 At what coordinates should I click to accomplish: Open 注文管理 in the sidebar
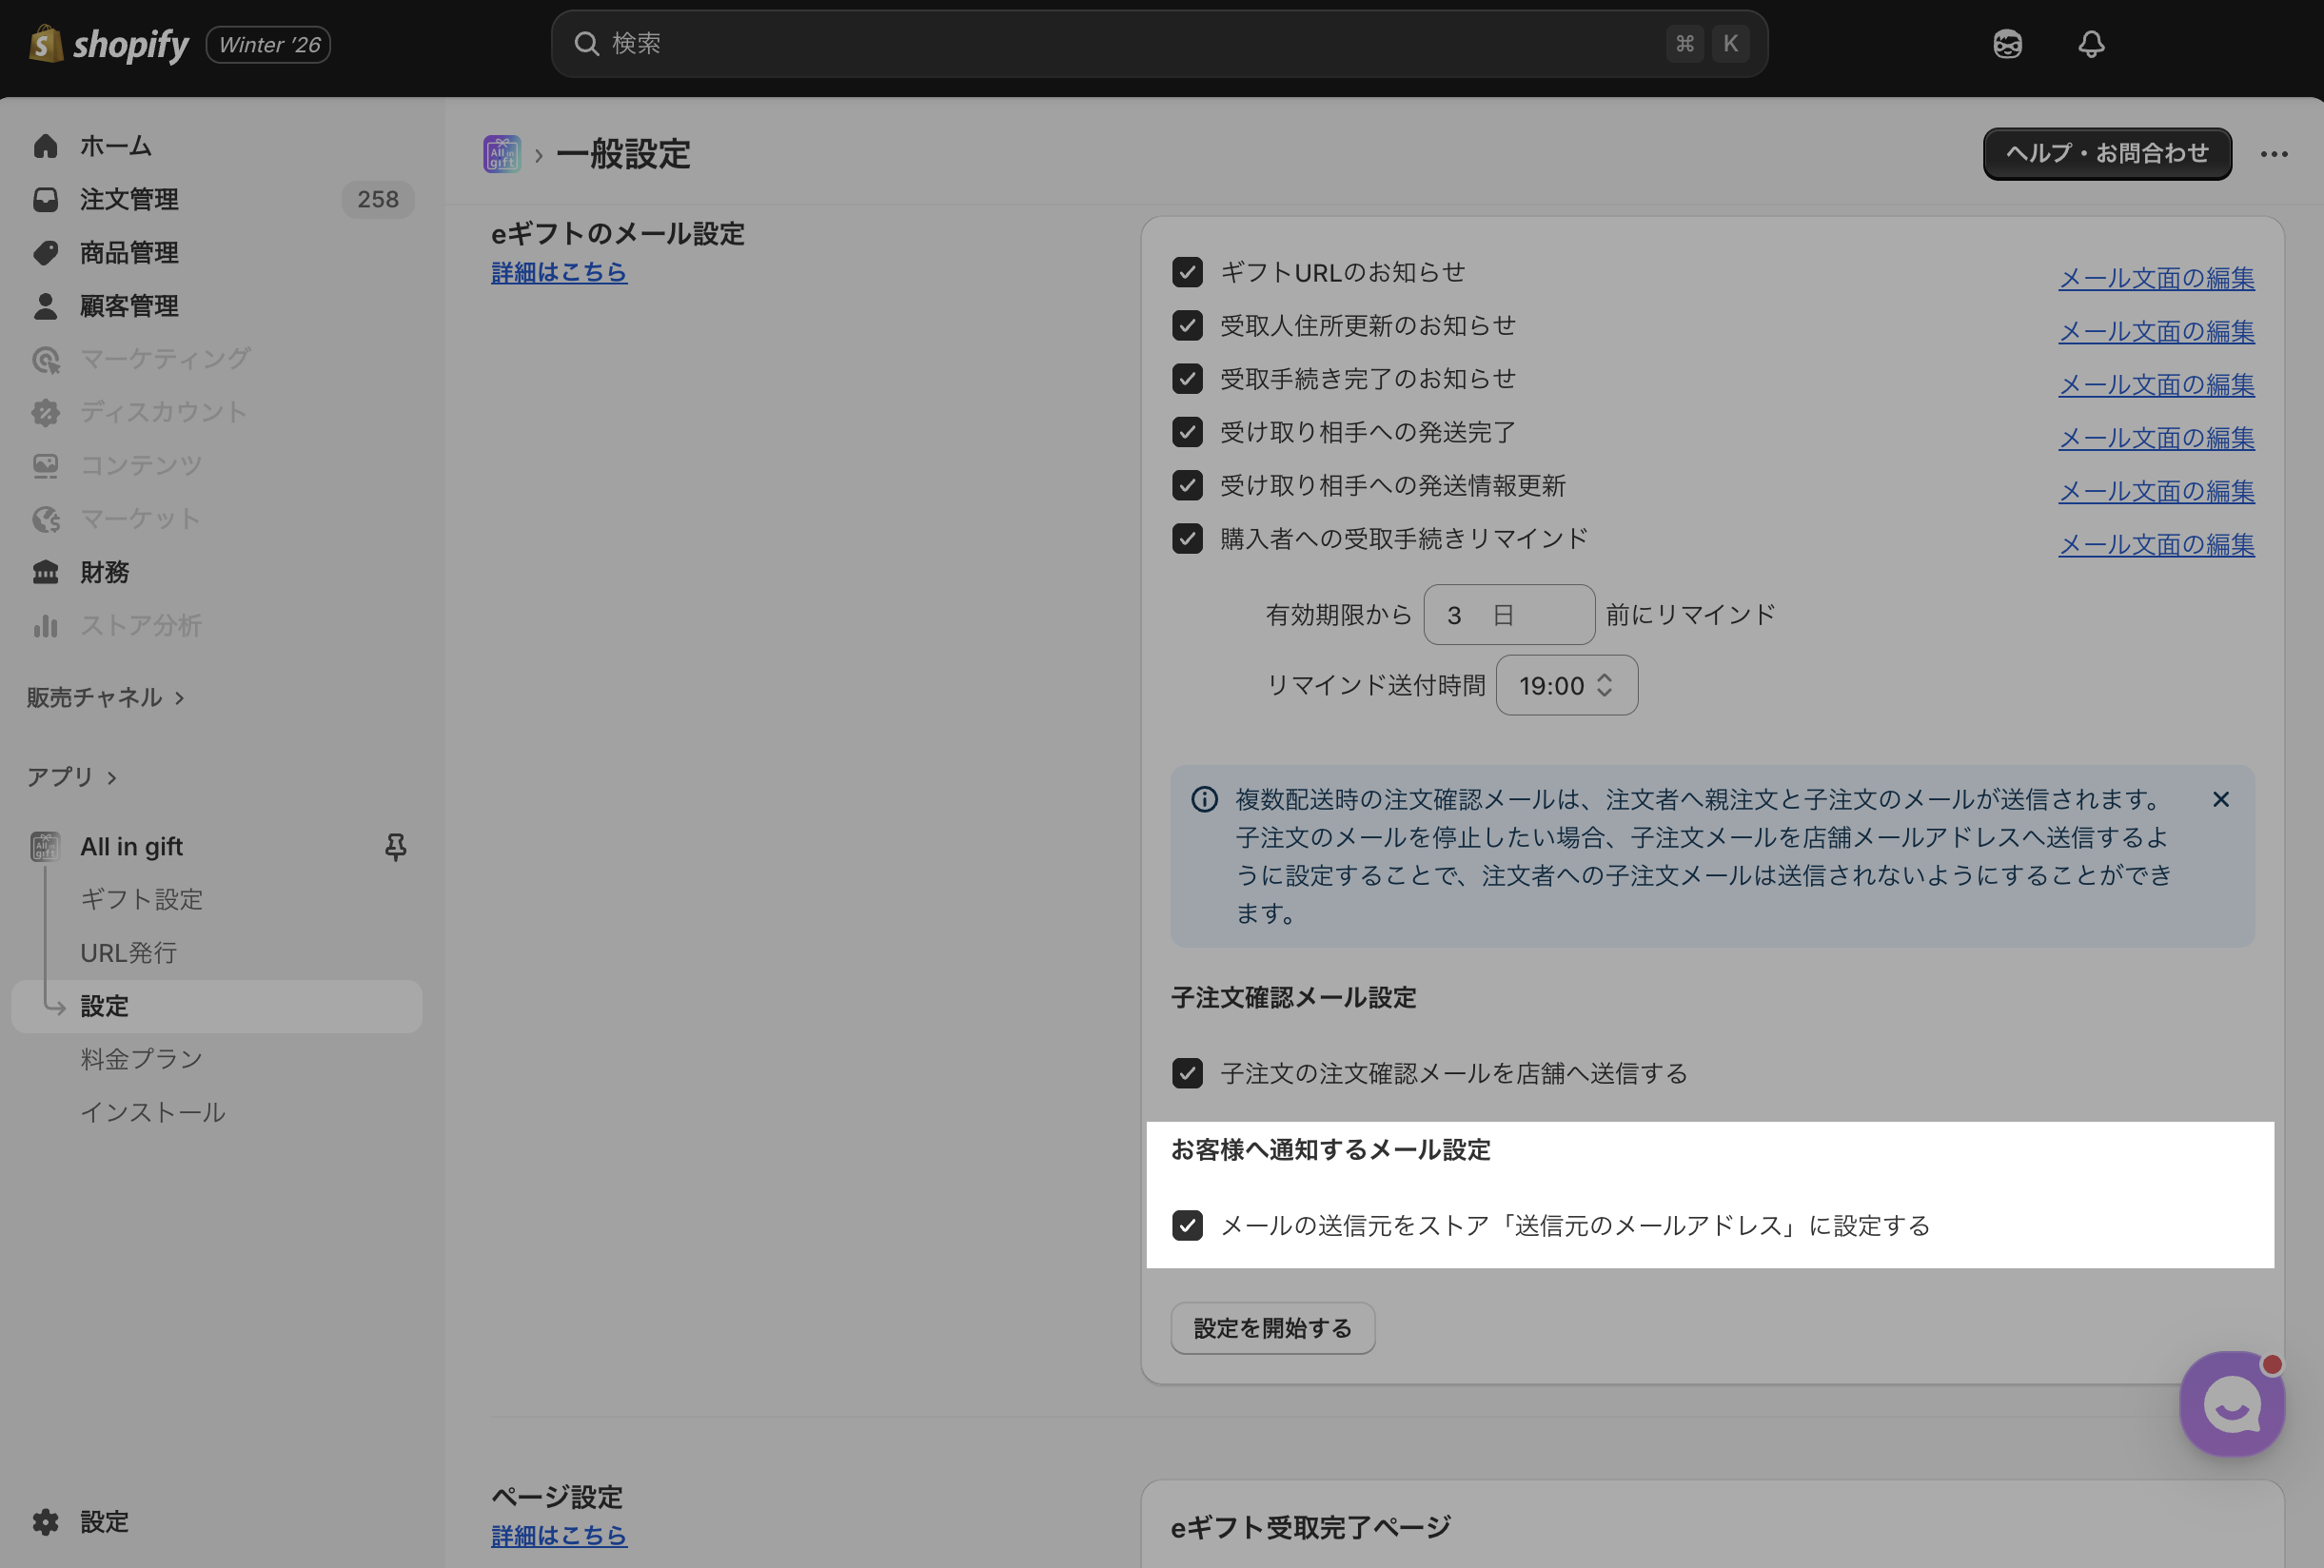pyautogui.click(x=129, y=199)
